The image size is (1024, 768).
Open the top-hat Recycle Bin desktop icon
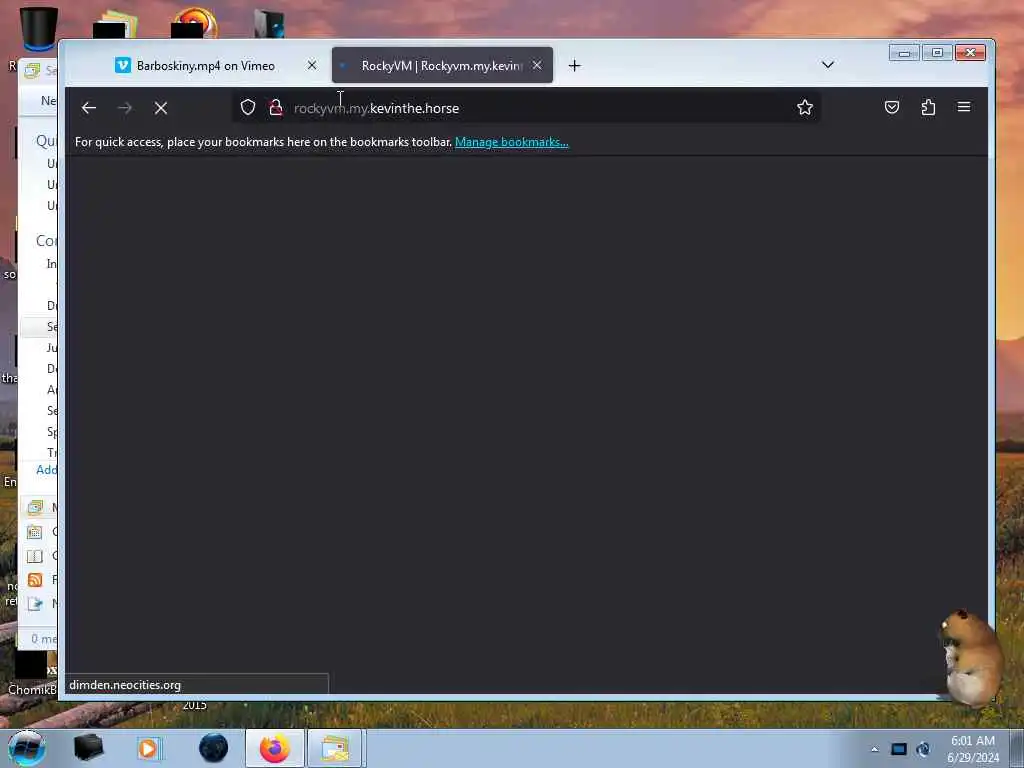click(39, 28)
